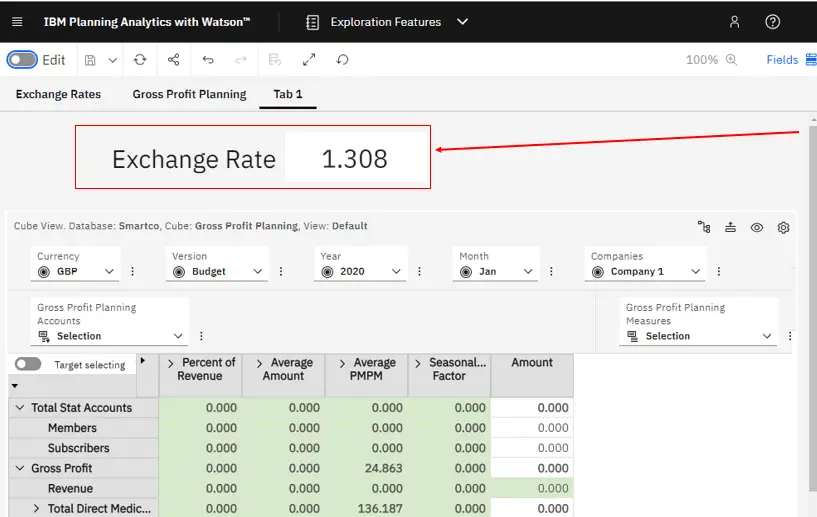Open Gross Profit Planning Accounts Selection dropdown
The width and height of the screenshot is (817, 517).
[109, 336]
